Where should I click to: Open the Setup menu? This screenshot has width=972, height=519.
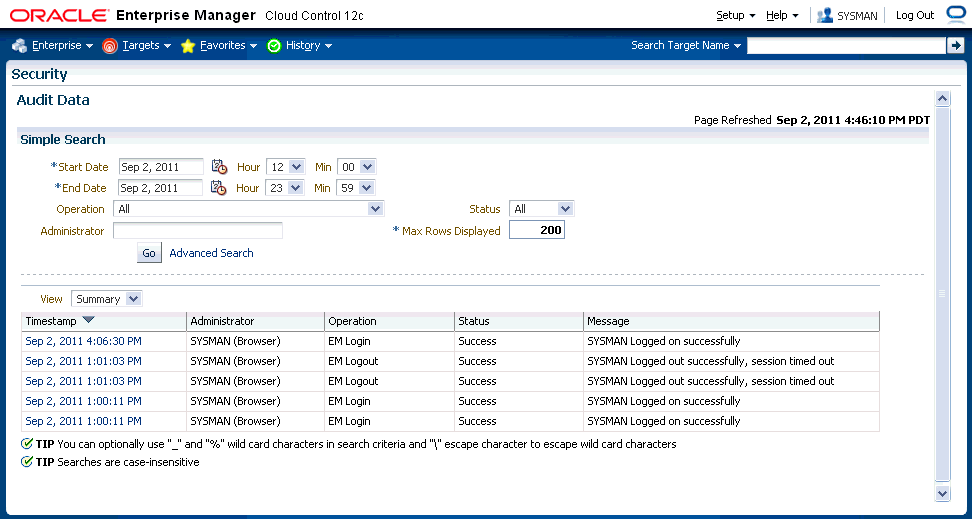736,16
